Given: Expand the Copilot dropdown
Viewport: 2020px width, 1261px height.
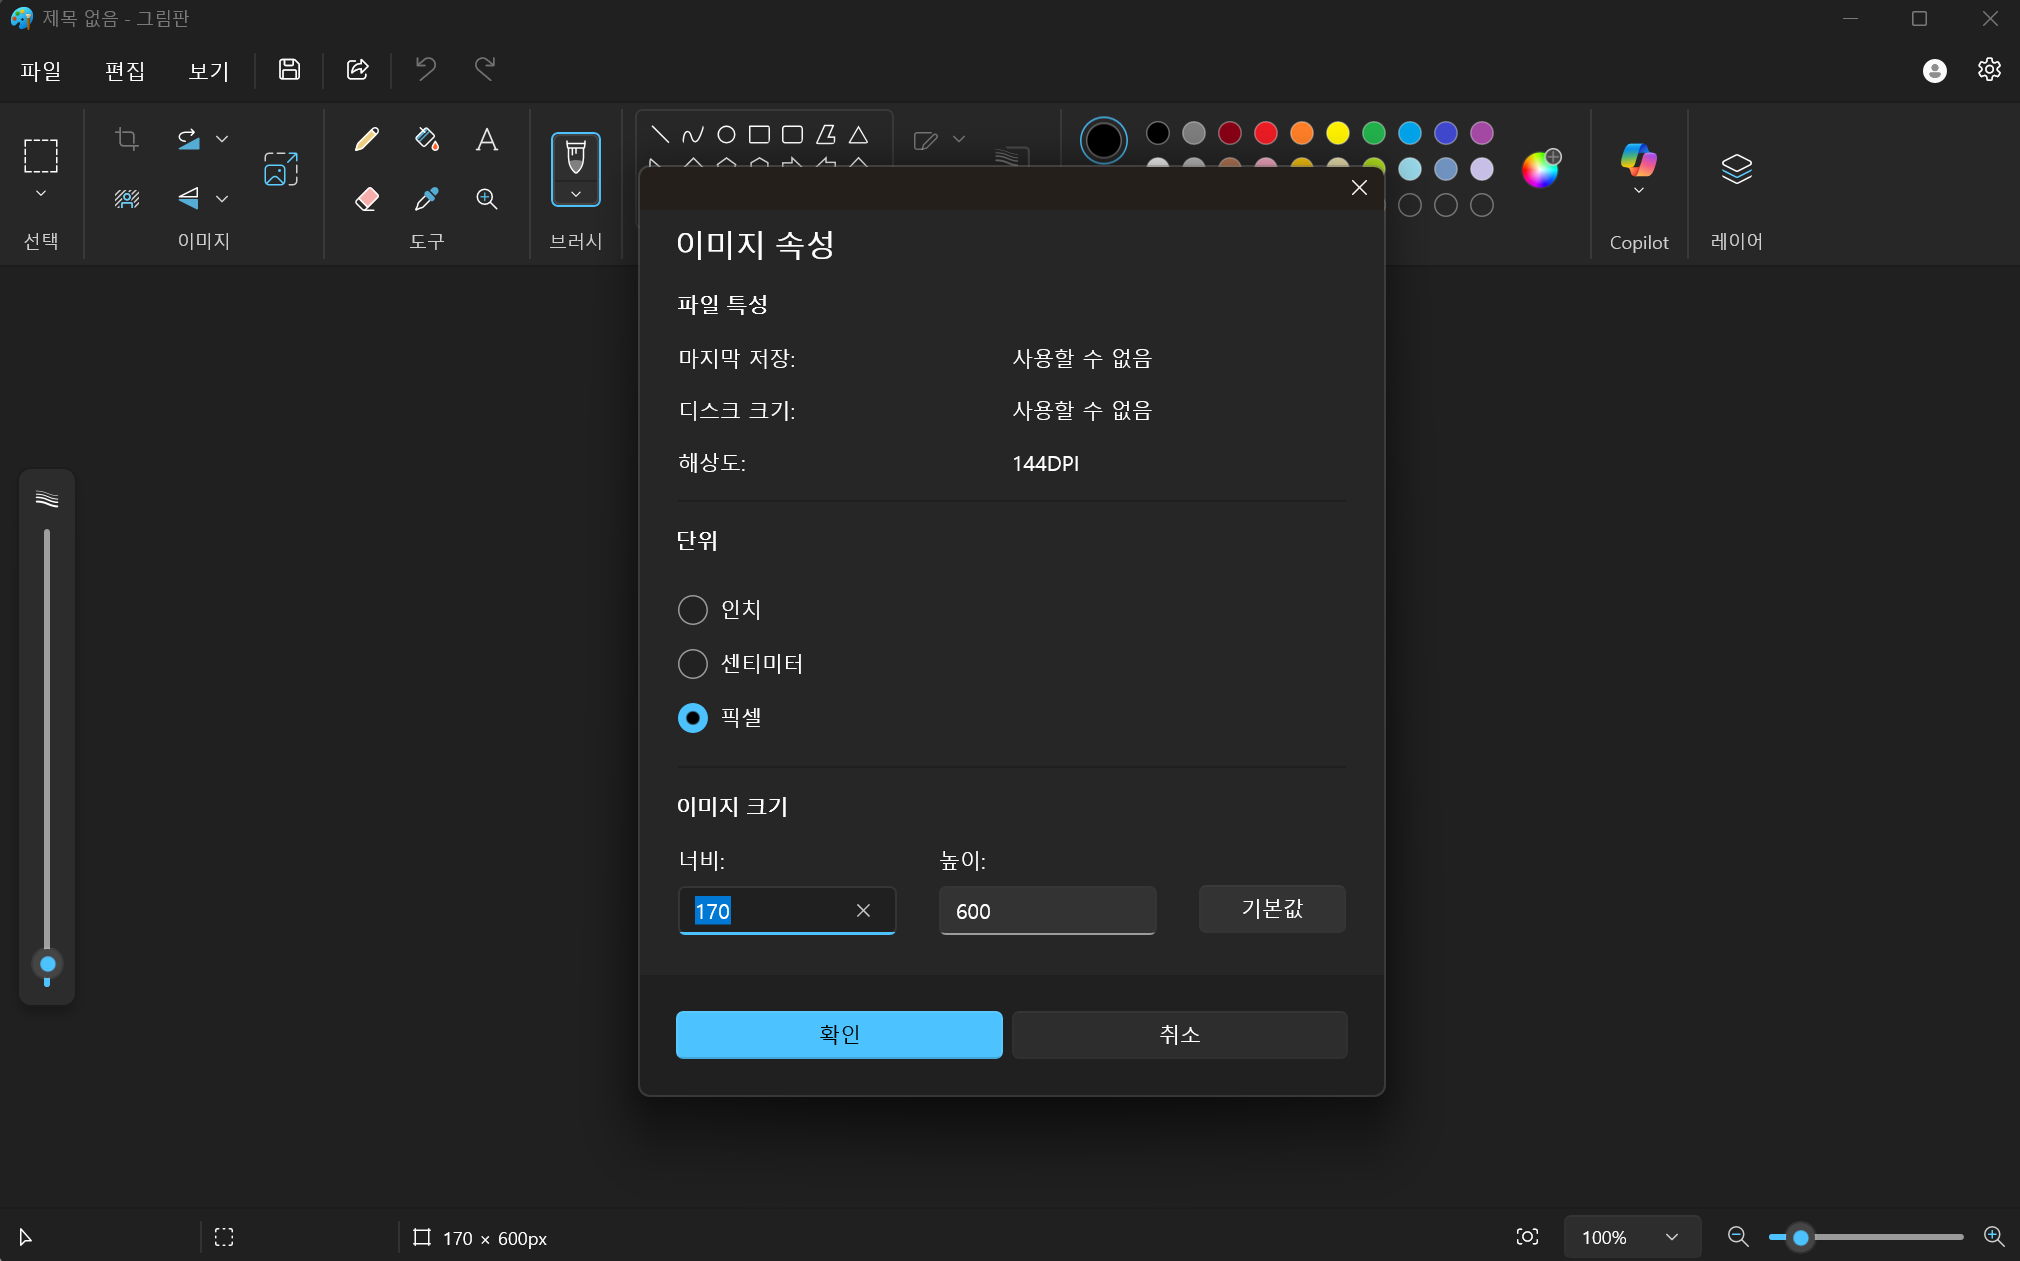Looking at the screenshot, I should click(1638, 190).
